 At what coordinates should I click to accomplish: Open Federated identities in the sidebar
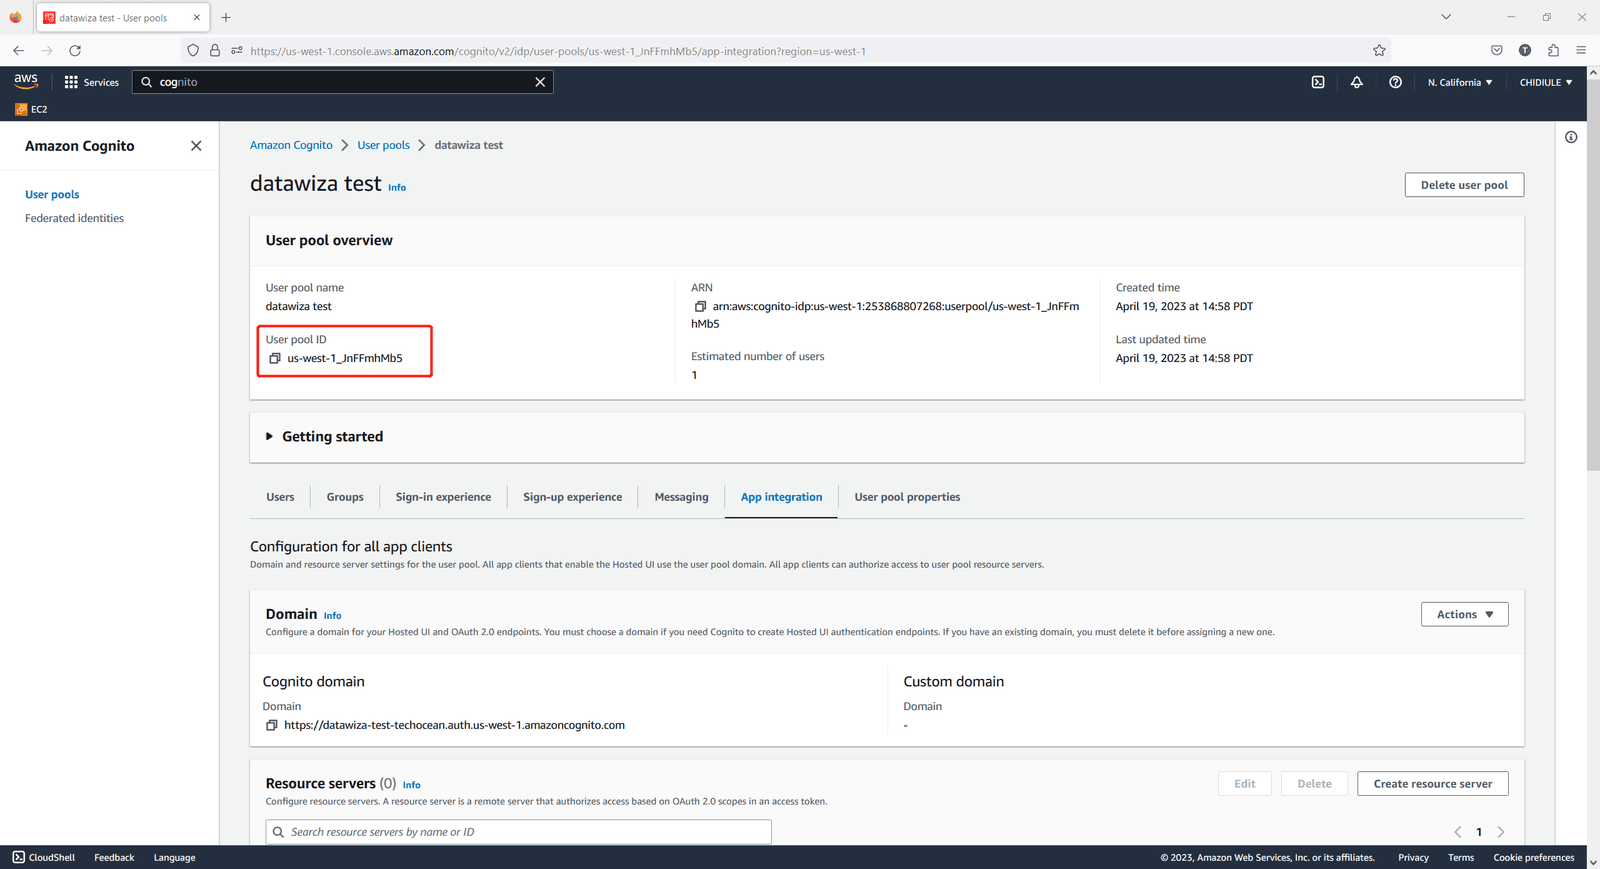74,218
